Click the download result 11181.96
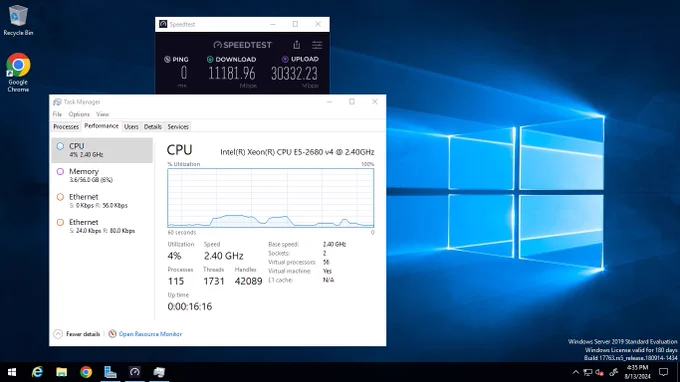The width and height of the screenshot is (680, 382). pyautogui.click(x=232, y=73)
